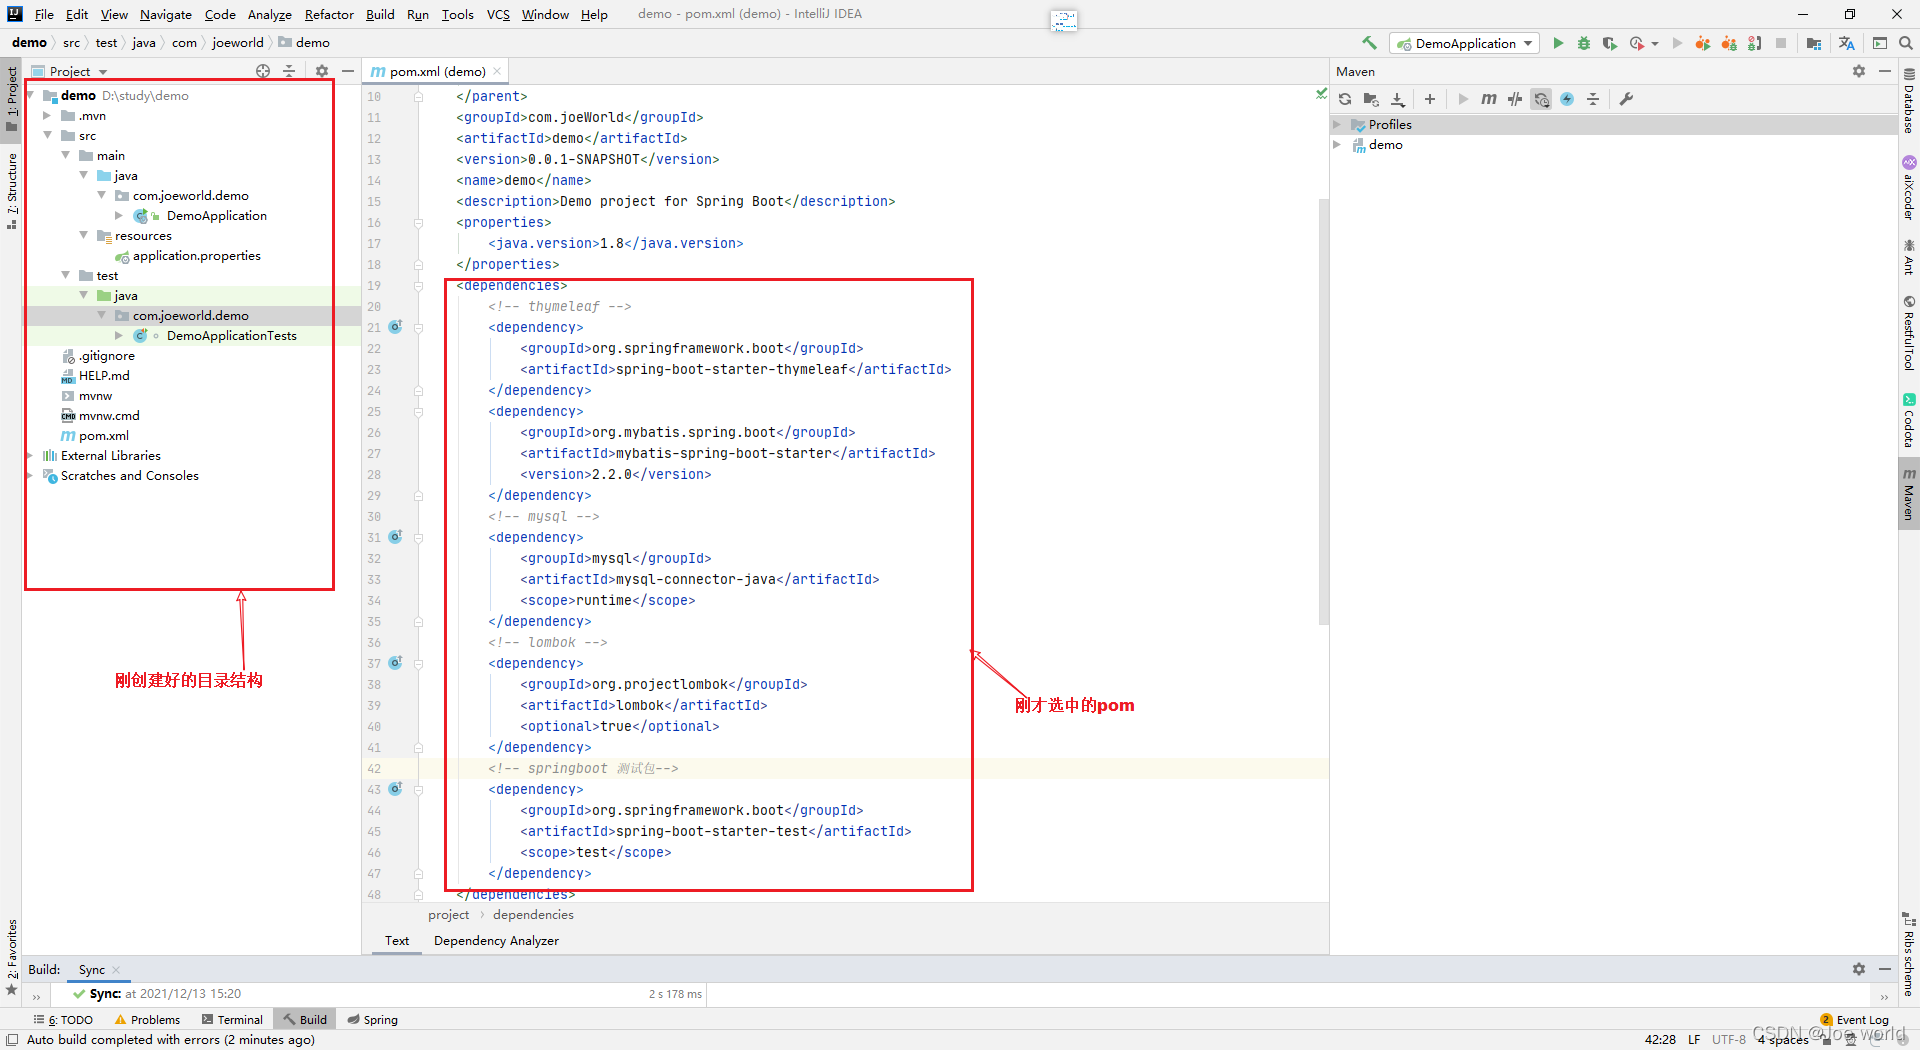Click Generate Sources and Update Folders icon
This screenshot has height=1050, width=1920.
[x=1371, y=99]
